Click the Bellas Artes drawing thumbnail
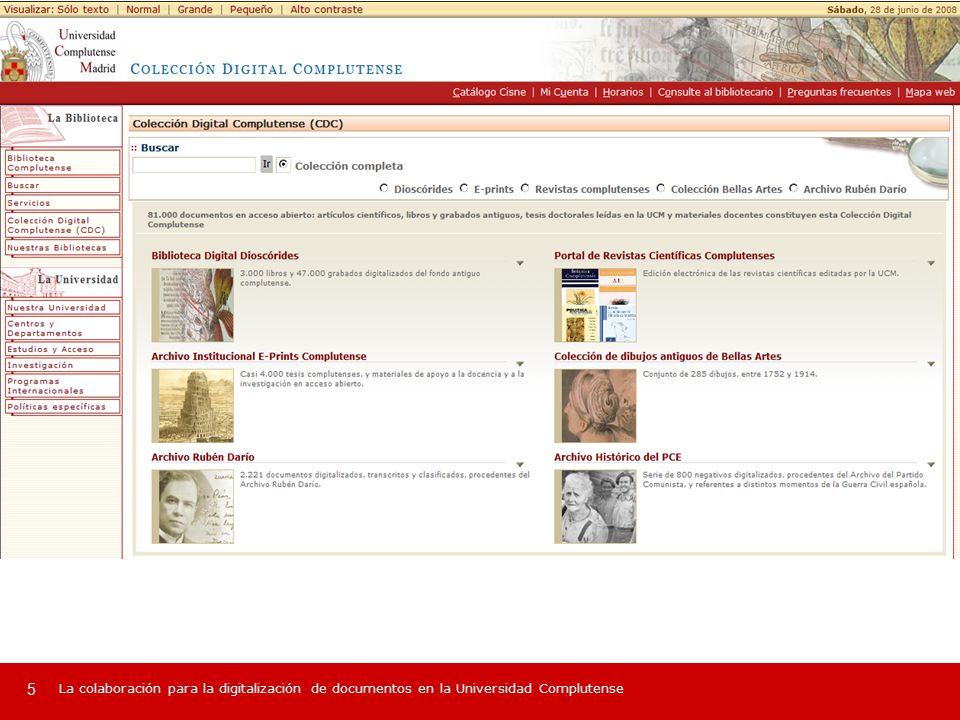Screen dimensions: 960x720 596,405
